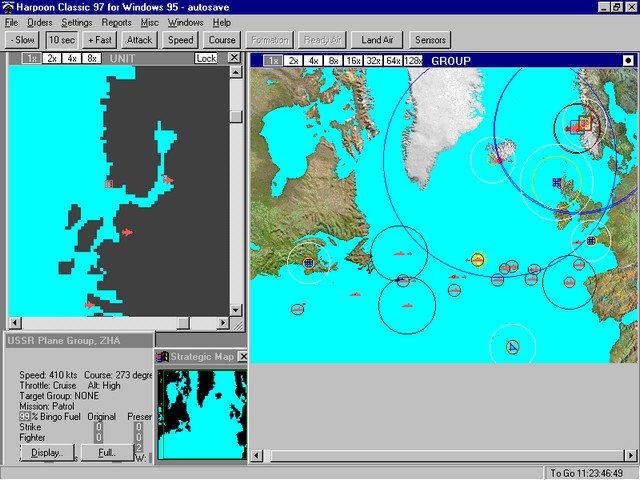Click the Attack toolbar button
Image resolution: width=640 pixels, height=480 pixels.
coord(140,40)
